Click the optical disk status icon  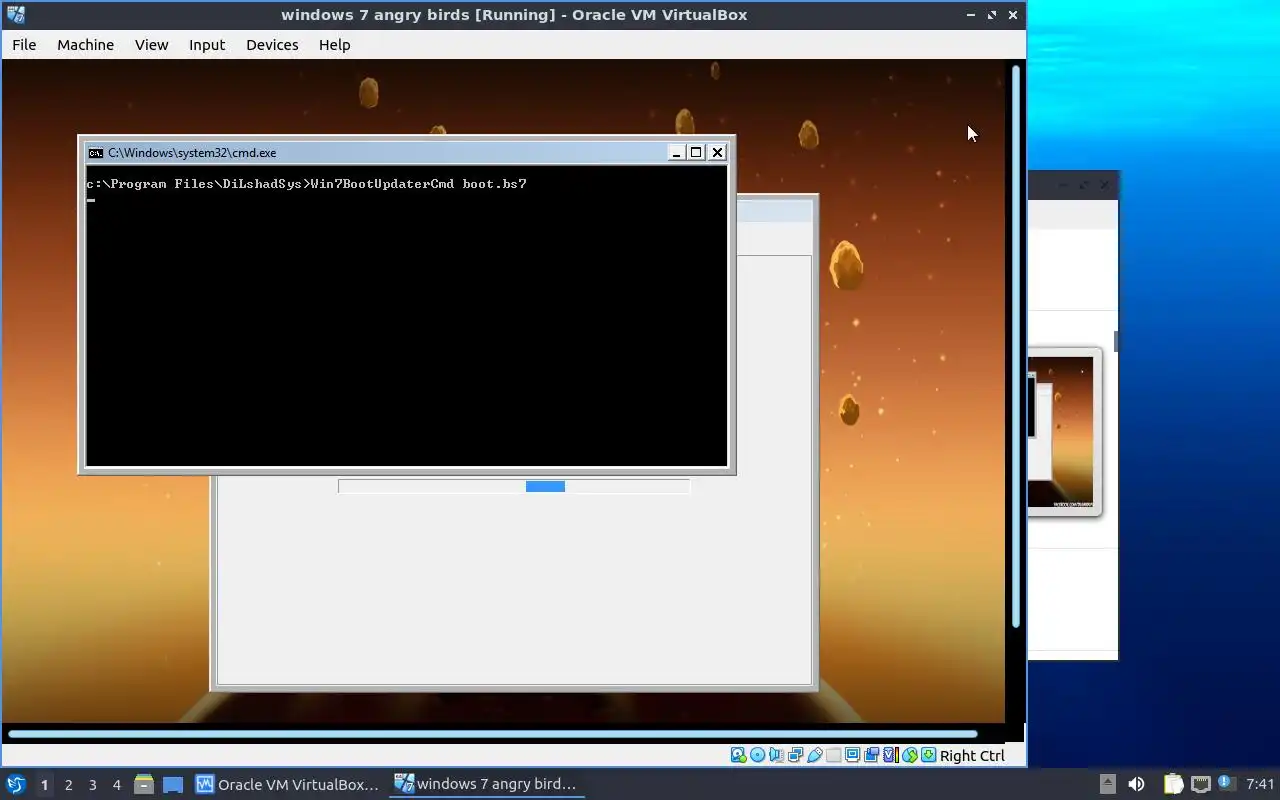pyautogui.click(x=757, y=755)
